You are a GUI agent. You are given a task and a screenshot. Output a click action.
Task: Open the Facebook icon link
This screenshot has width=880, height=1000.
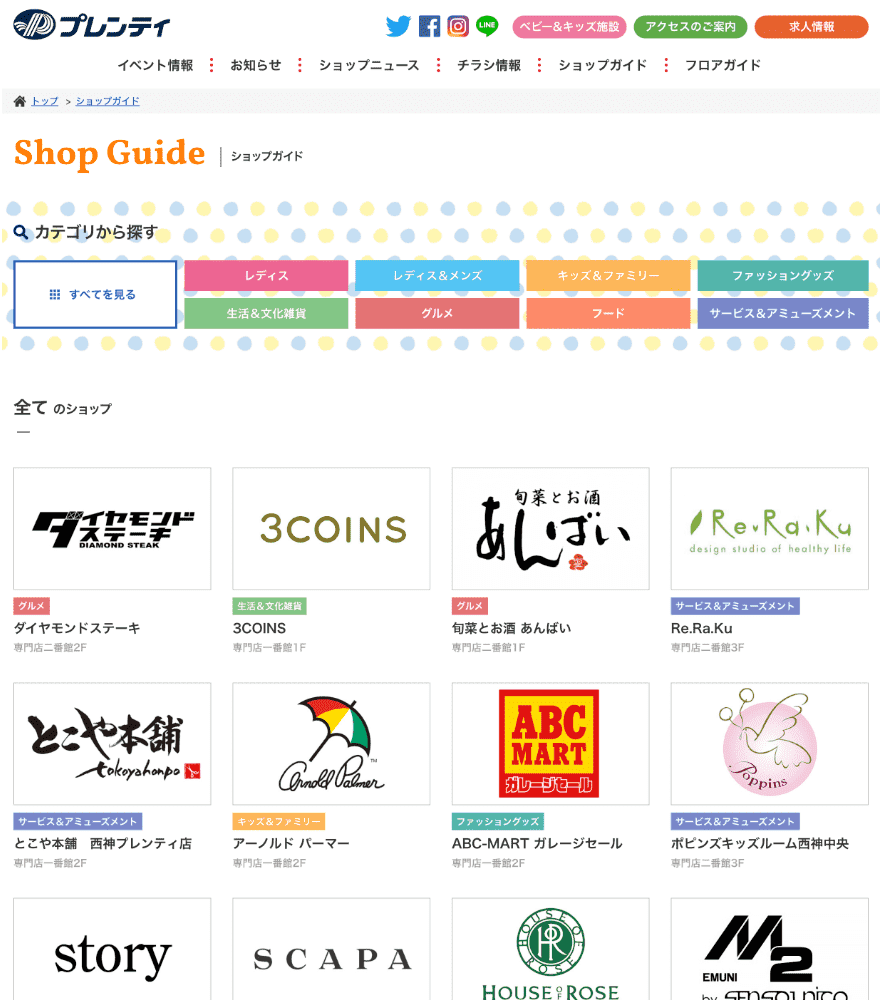[x=429, y=26]
